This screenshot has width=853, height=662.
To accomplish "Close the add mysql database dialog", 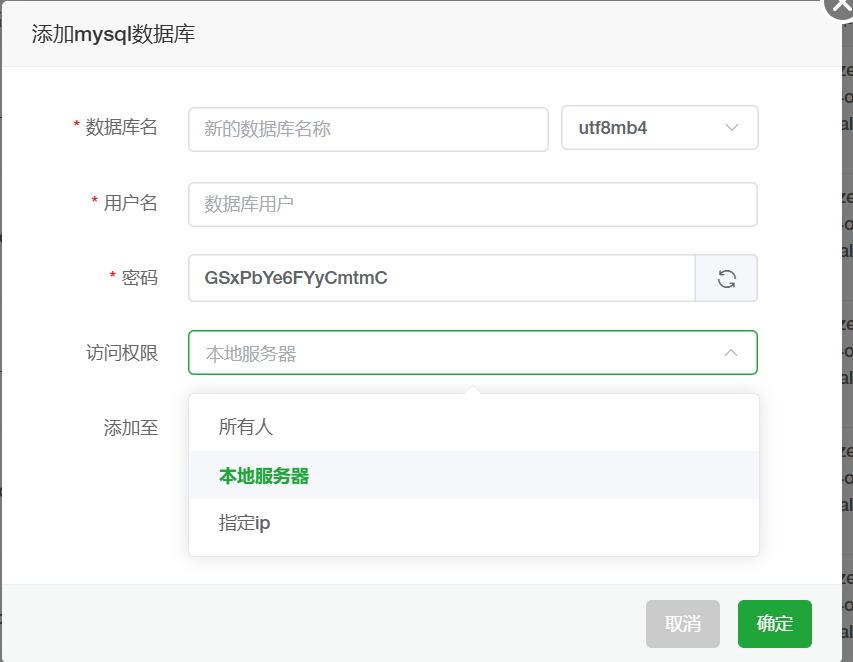I will [840, 7].
